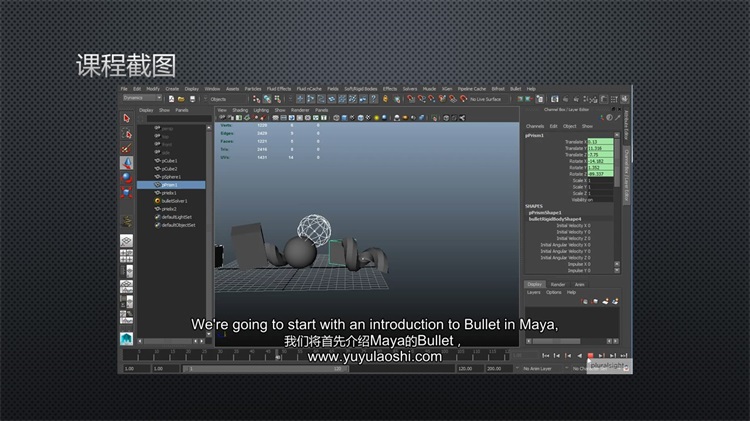Image resolution: width=750 pixels, height=421 pixels.
Task: Click the Translate X value field
Action: point(600,142)
